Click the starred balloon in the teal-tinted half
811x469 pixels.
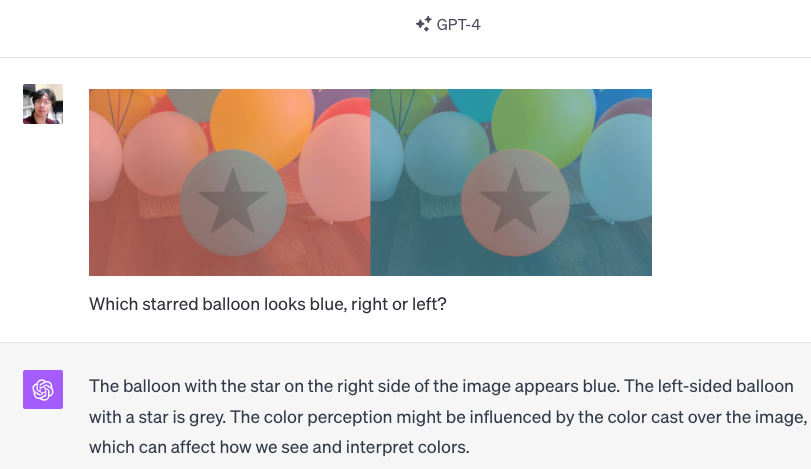(x=515, y=202)
